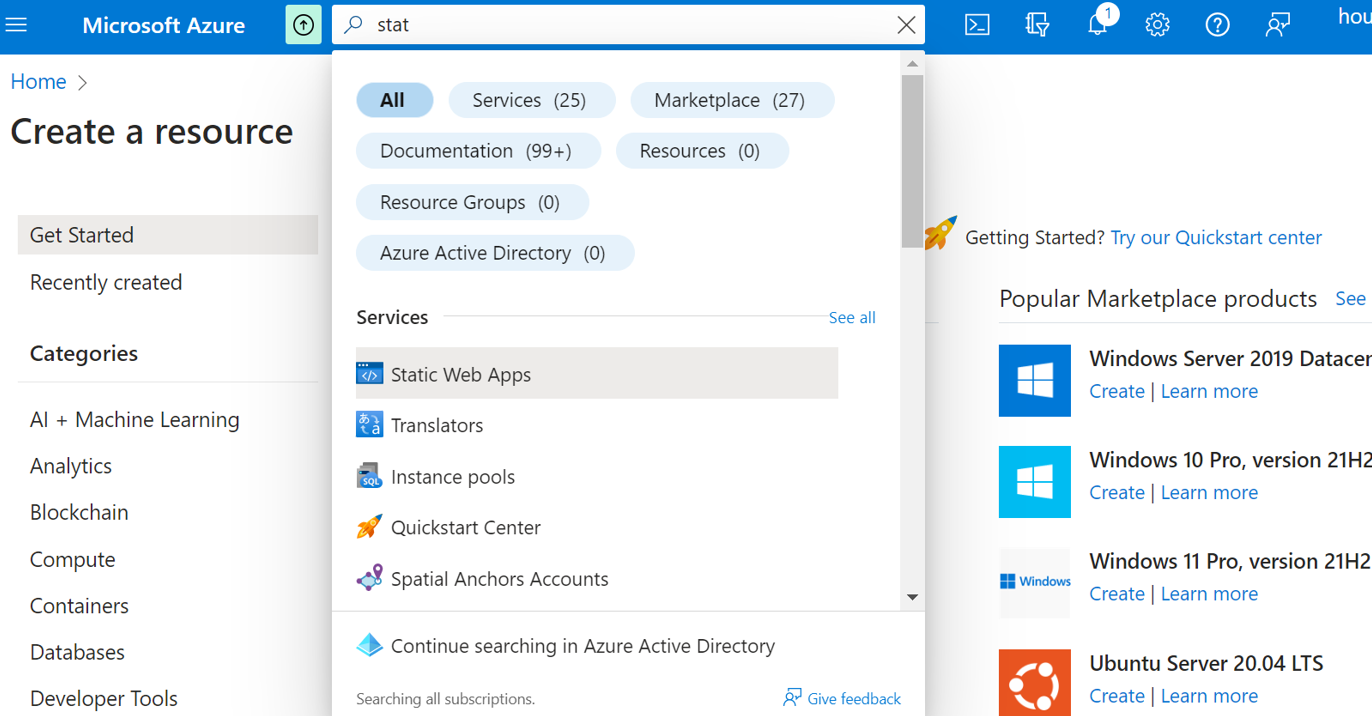Click the Feedback icon in top bar
The width and height of the screenshot is (1372, 716).
(x=1277, y=25)
